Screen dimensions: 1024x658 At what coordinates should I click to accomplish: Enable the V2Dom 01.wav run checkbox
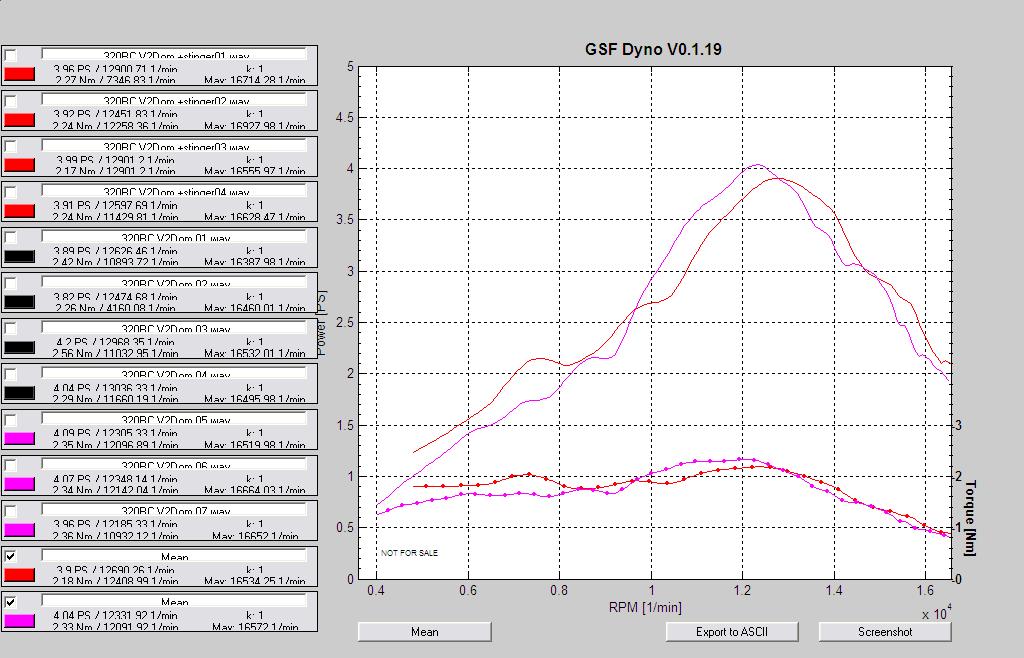[x=10, y=237]
